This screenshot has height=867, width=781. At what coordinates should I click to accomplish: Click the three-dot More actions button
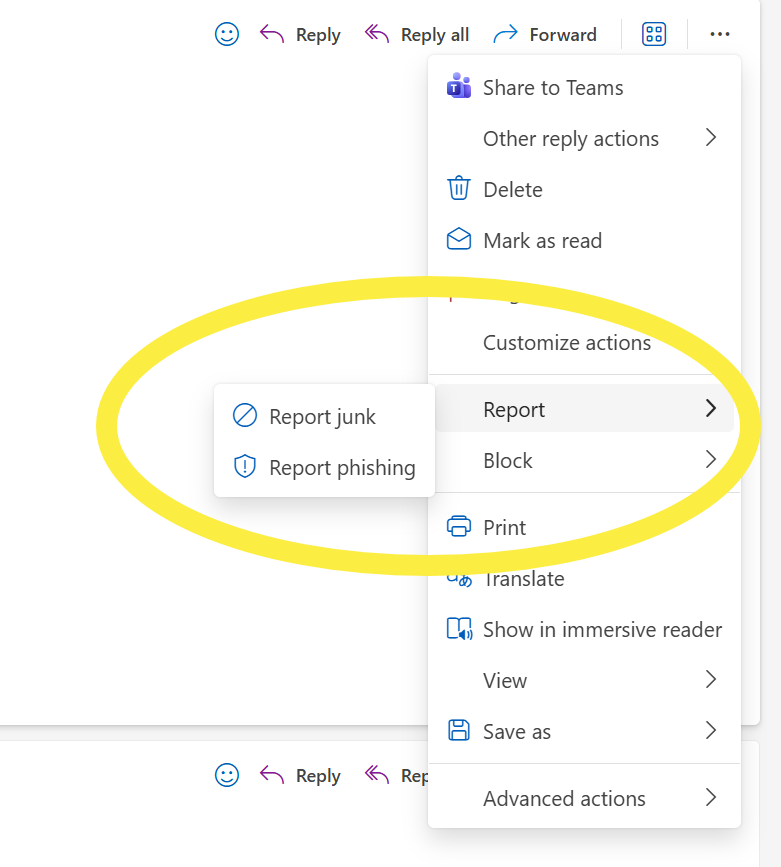click(x=720, y=34)
